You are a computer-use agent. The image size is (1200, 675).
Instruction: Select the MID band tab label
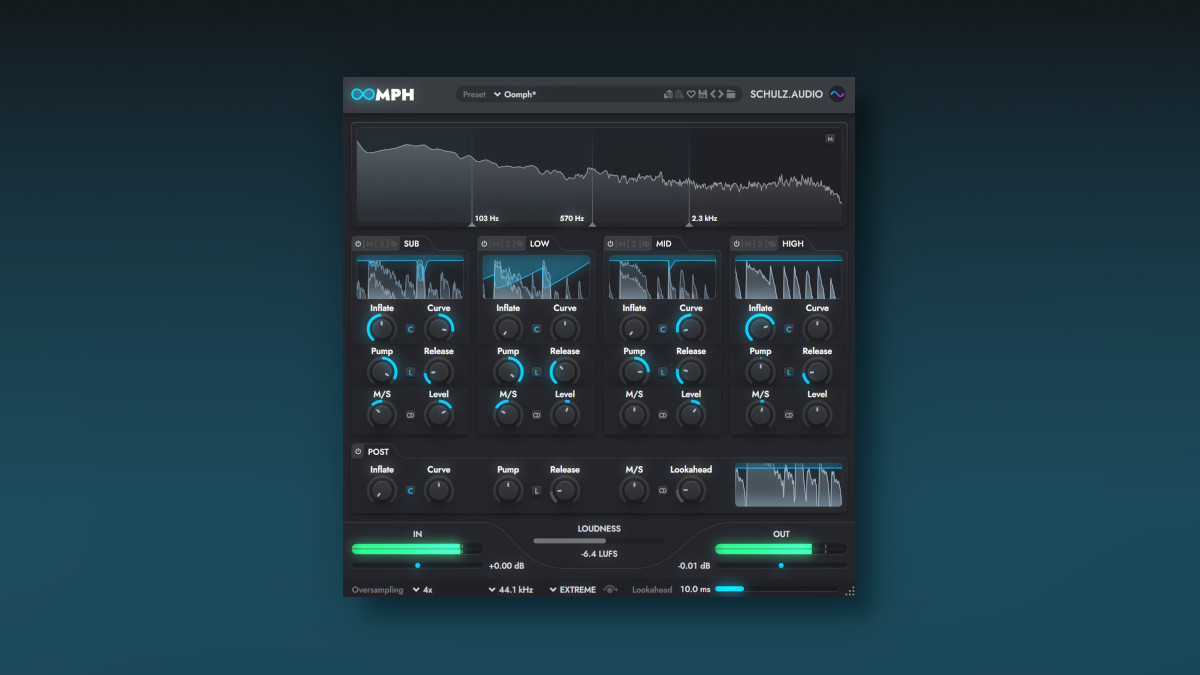664,244
